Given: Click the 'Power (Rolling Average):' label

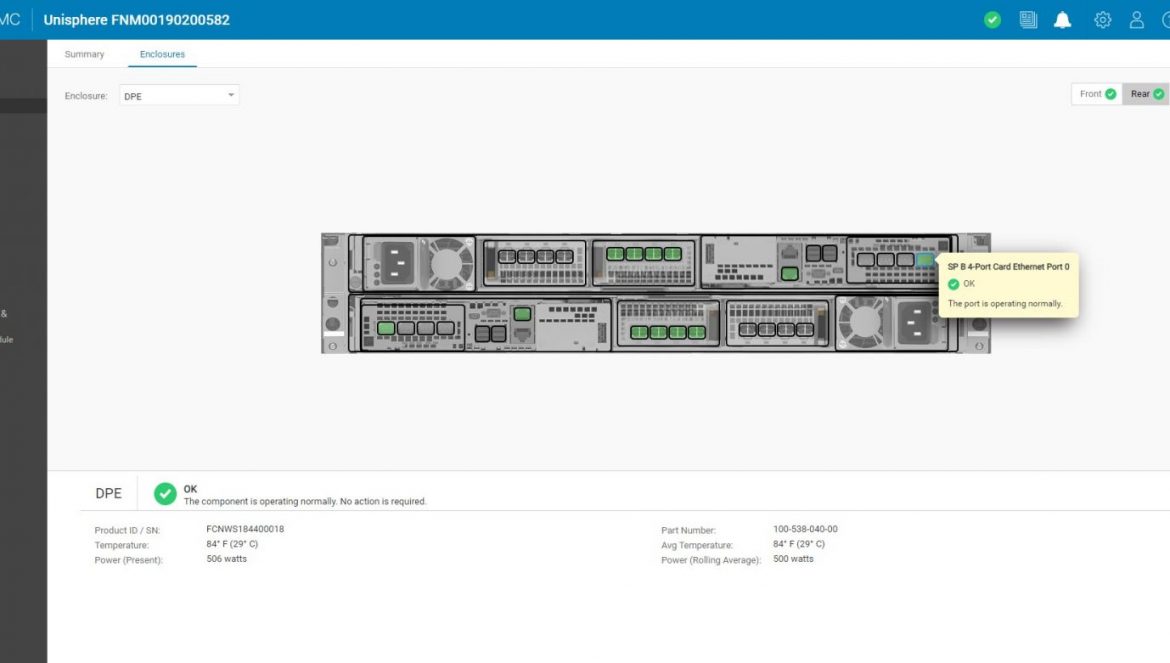Looking at the screenshot, I should pos(711,560).
